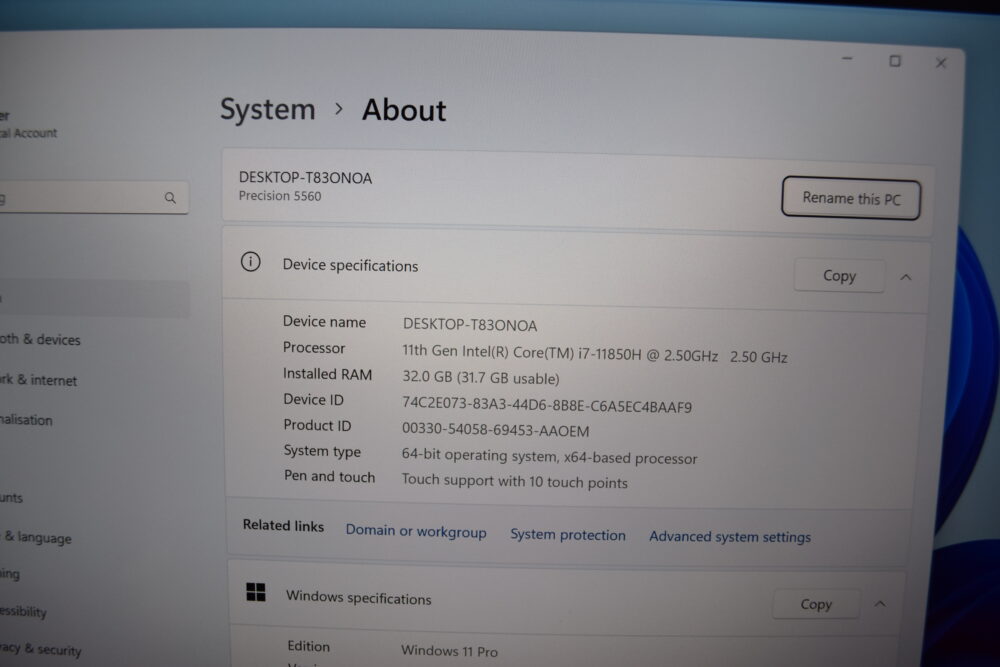Open the Domain or workgroup link
The image size is (1000, 667).
coord(416,531)
